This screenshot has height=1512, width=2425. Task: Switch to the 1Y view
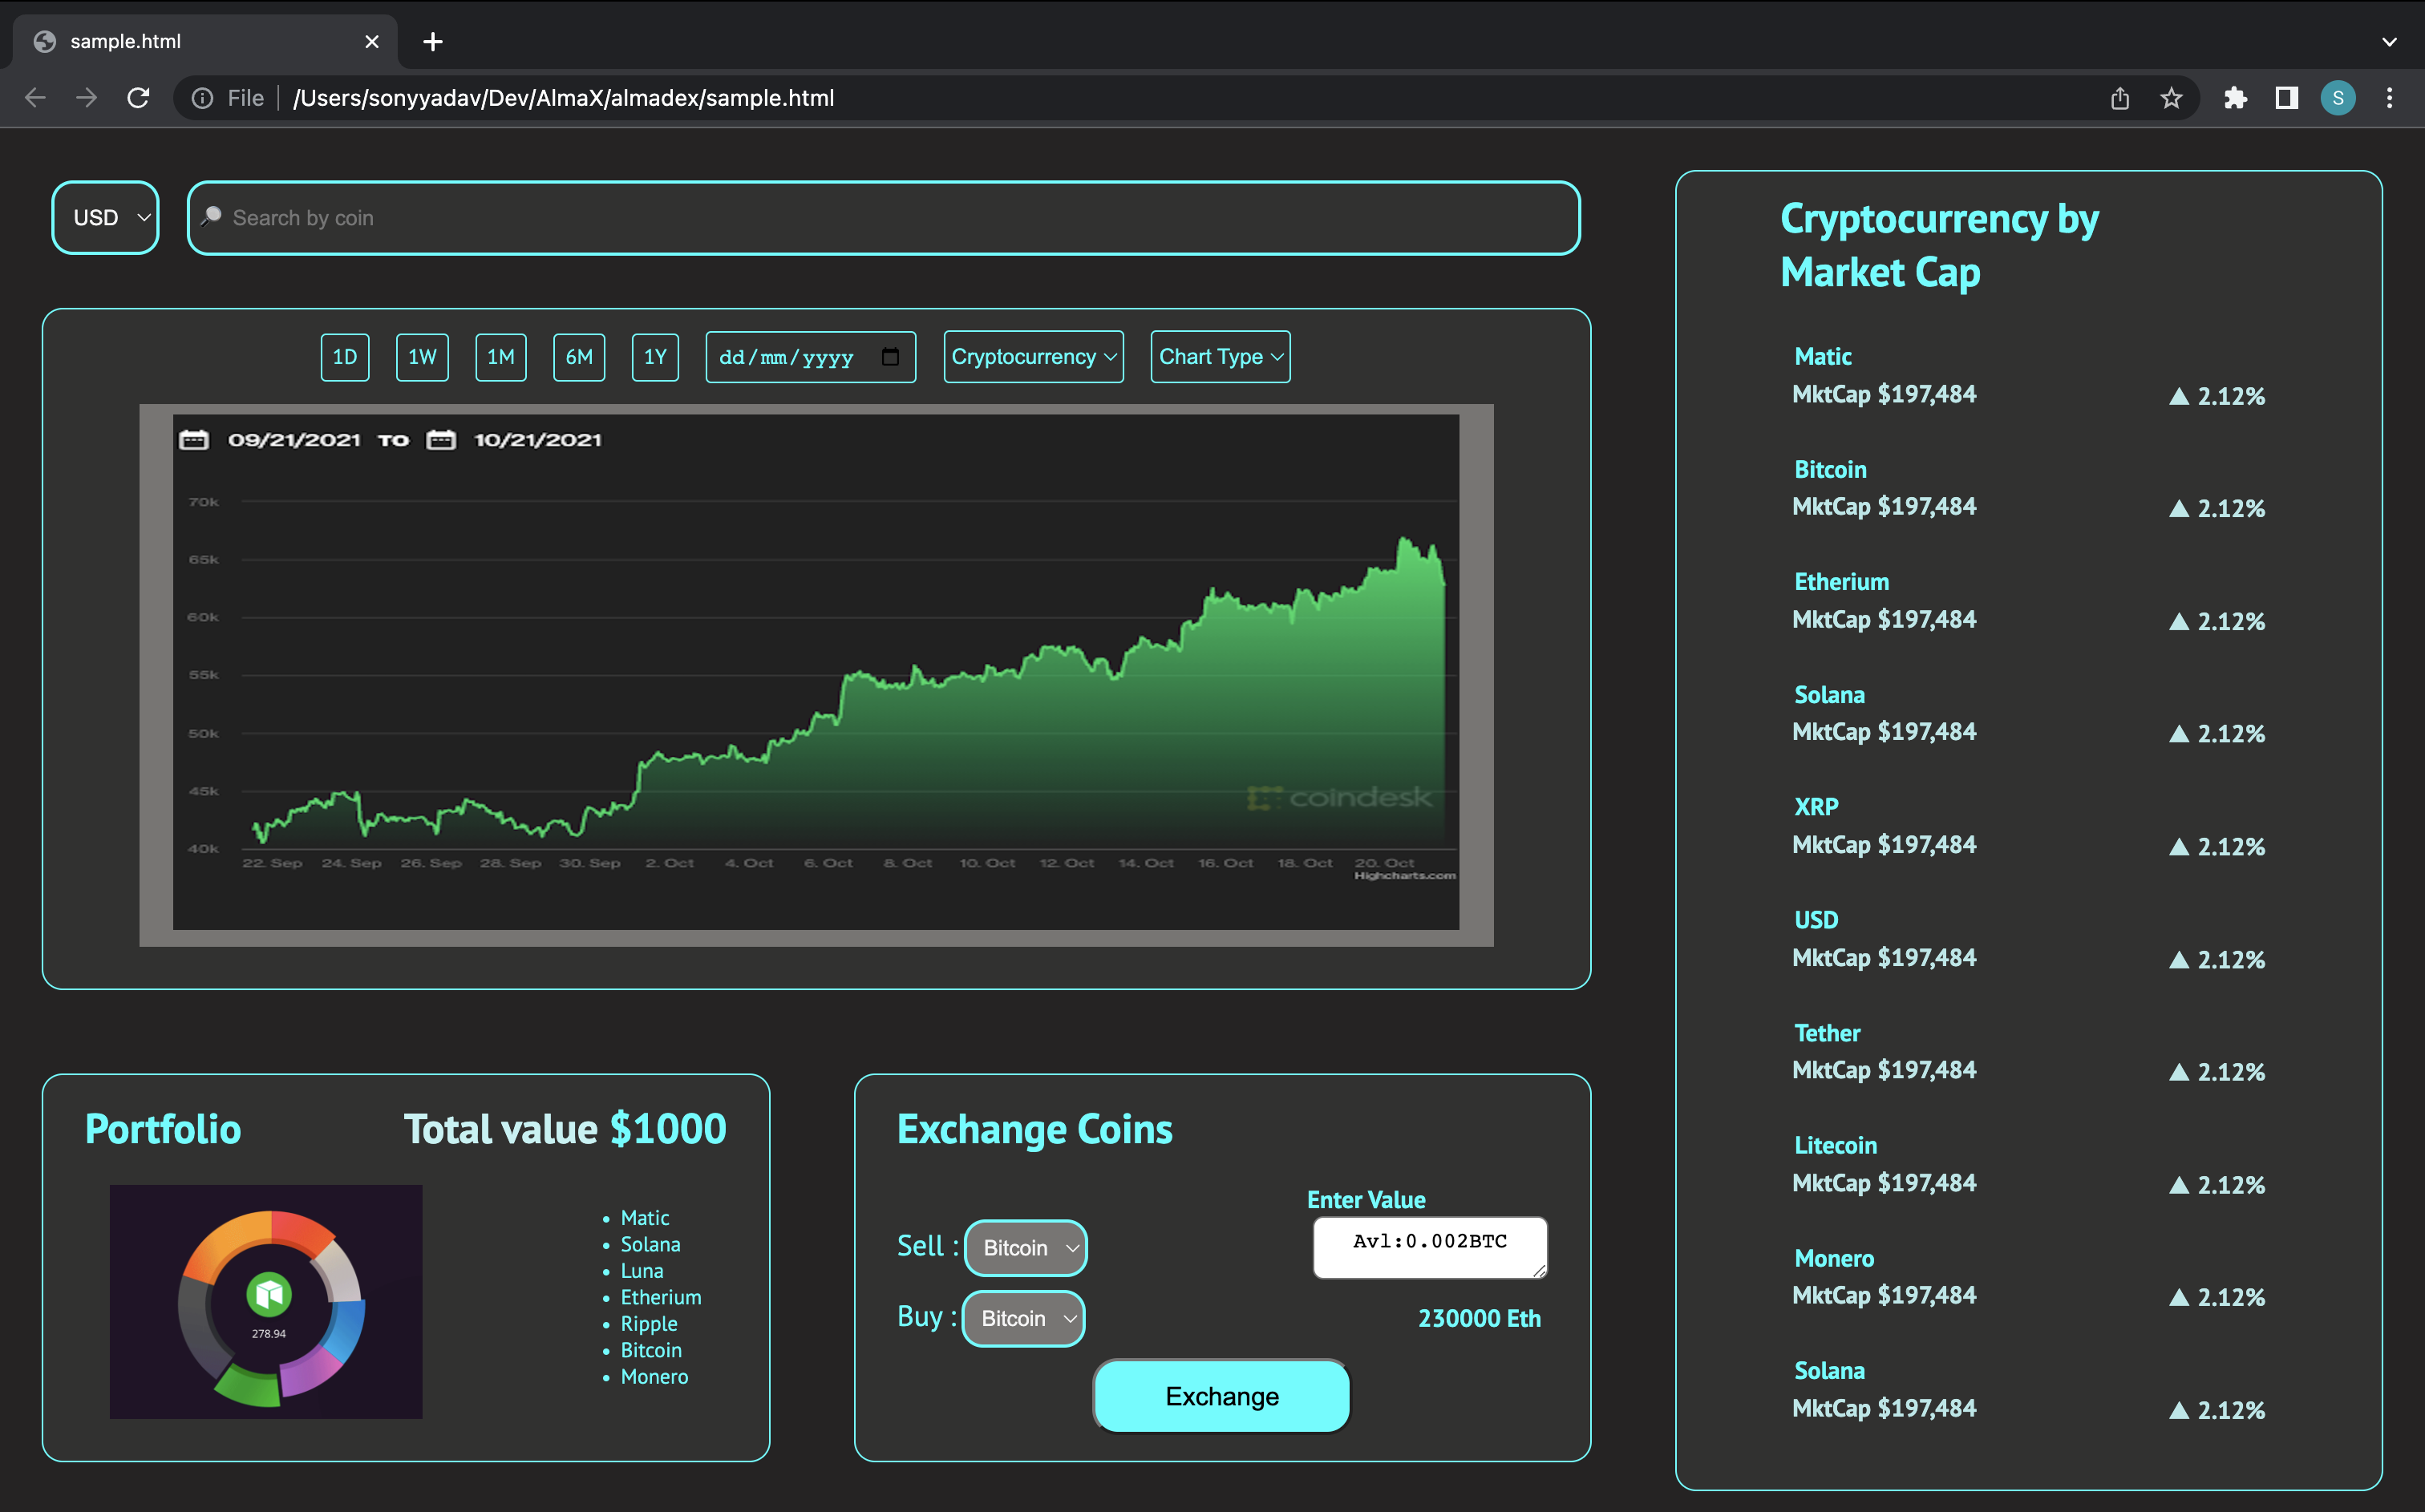[655, 356]
